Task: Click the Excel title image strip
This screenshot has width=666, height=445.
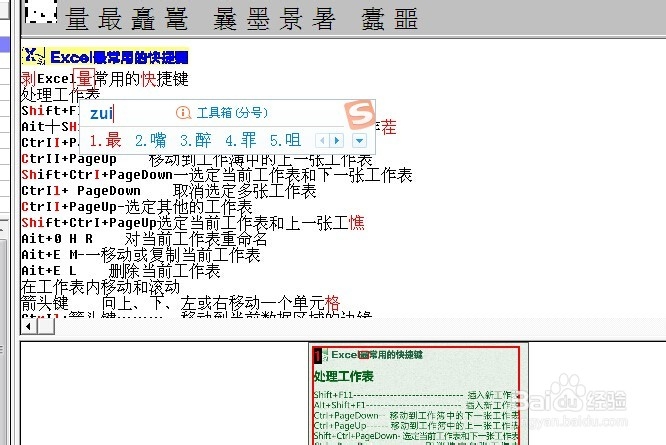Action: point(105,56)
